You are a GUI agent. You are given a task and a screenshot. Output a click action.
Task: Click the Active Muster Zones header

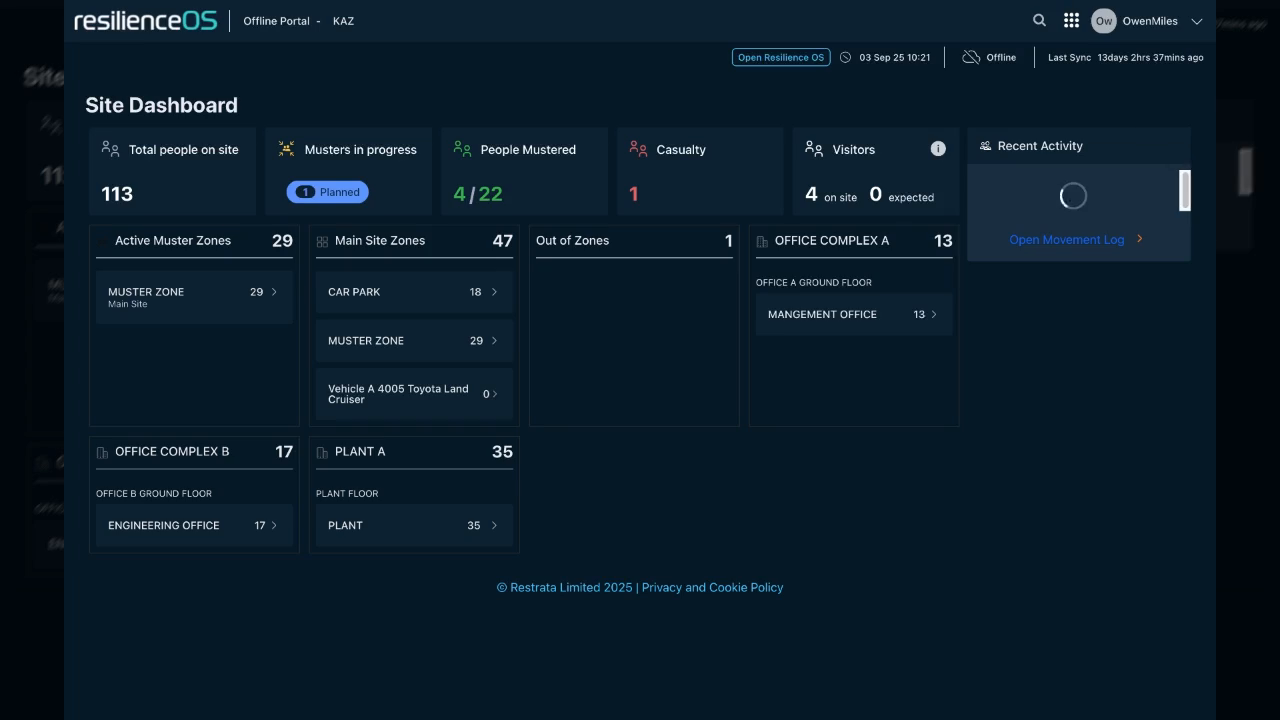[x=173, y=240]
